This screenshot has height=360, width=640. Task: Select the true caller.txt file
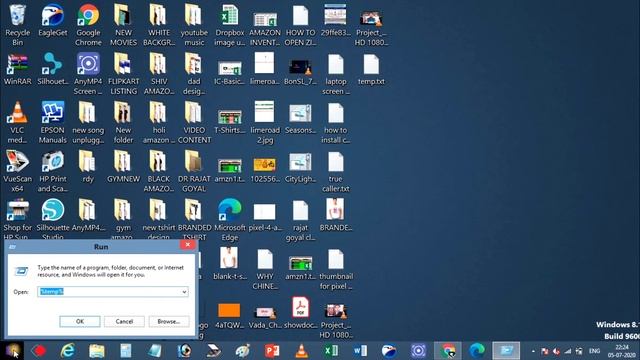336,171
